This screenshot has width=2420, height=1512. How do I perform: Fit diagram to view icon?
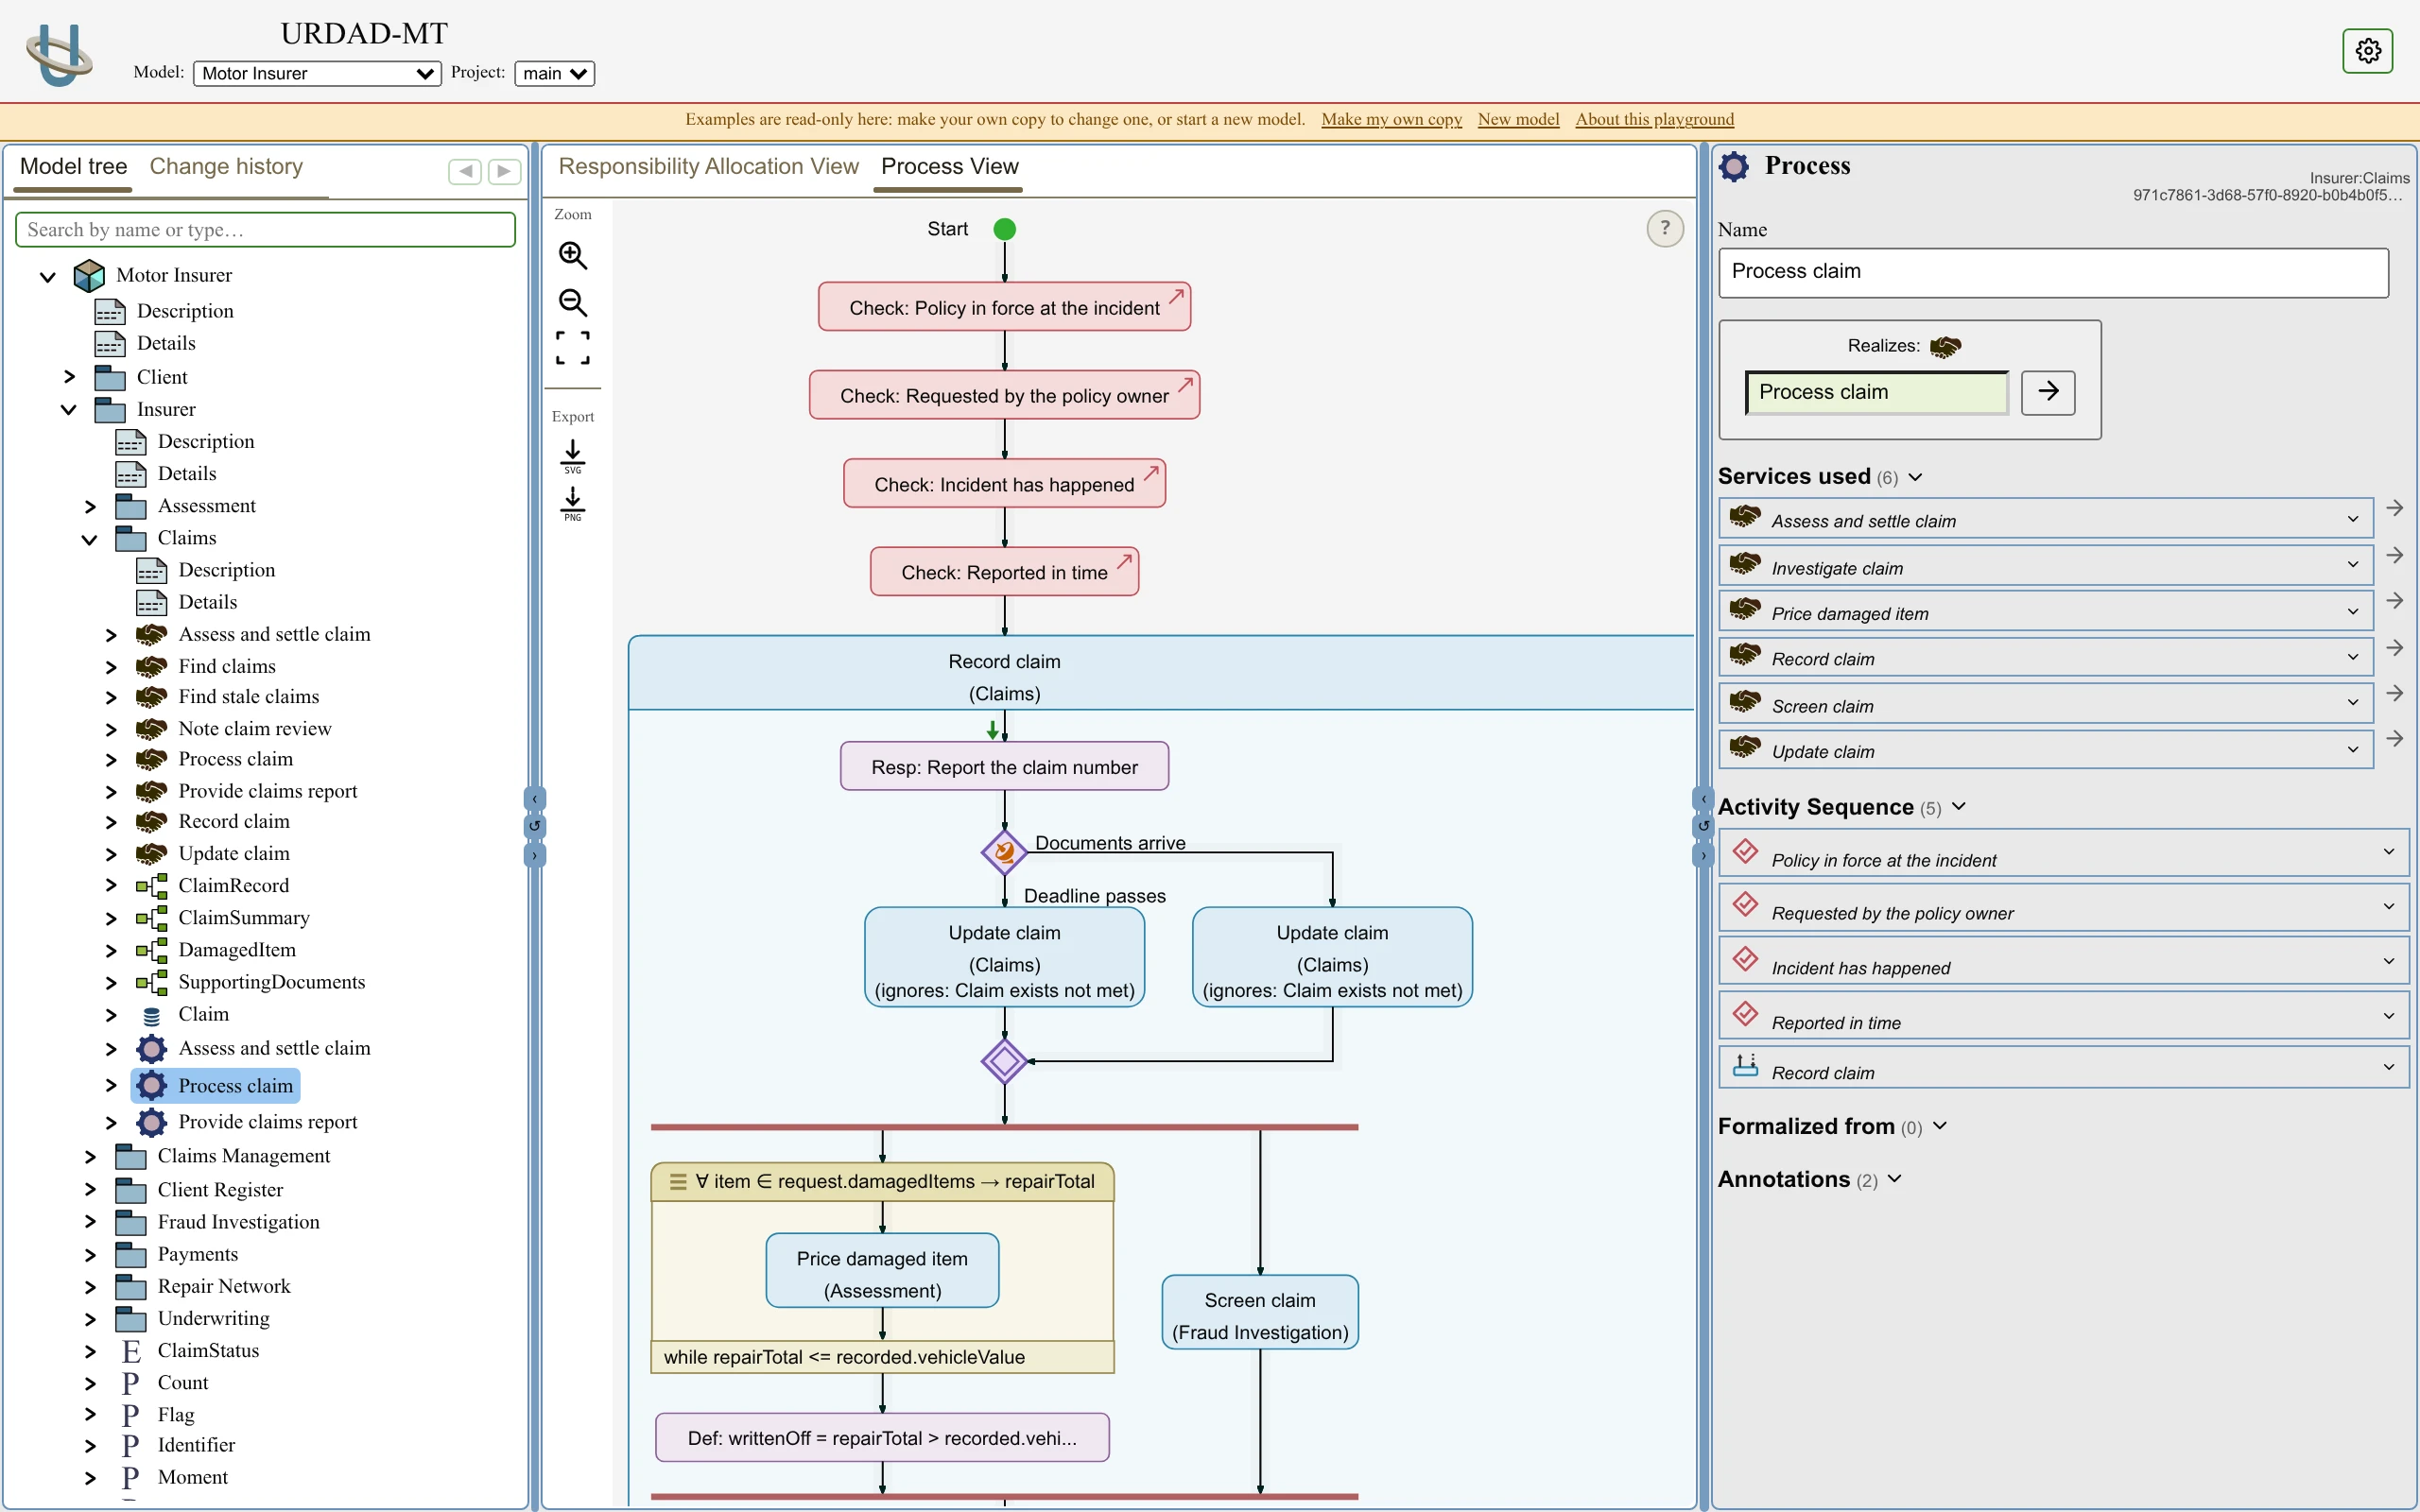point(573,348)
